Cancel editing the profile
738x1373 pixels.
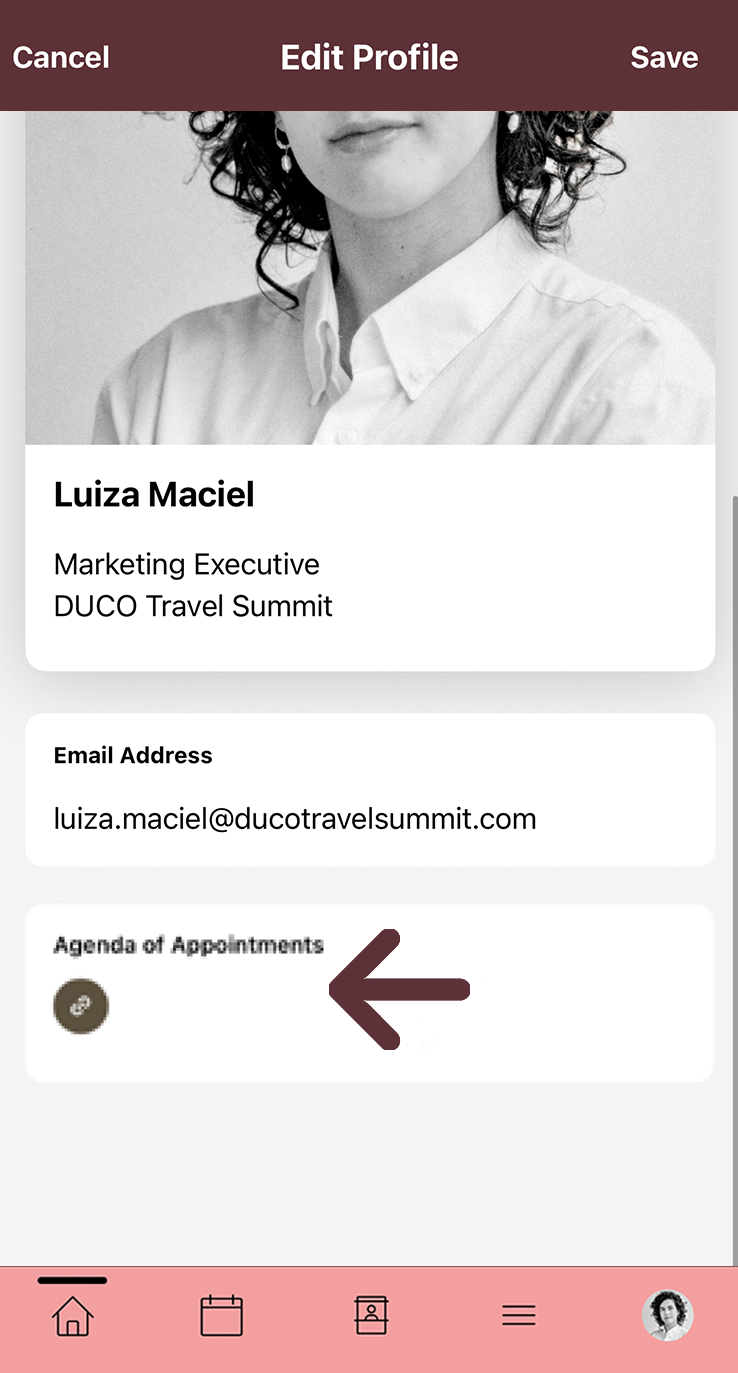(61, 58)
